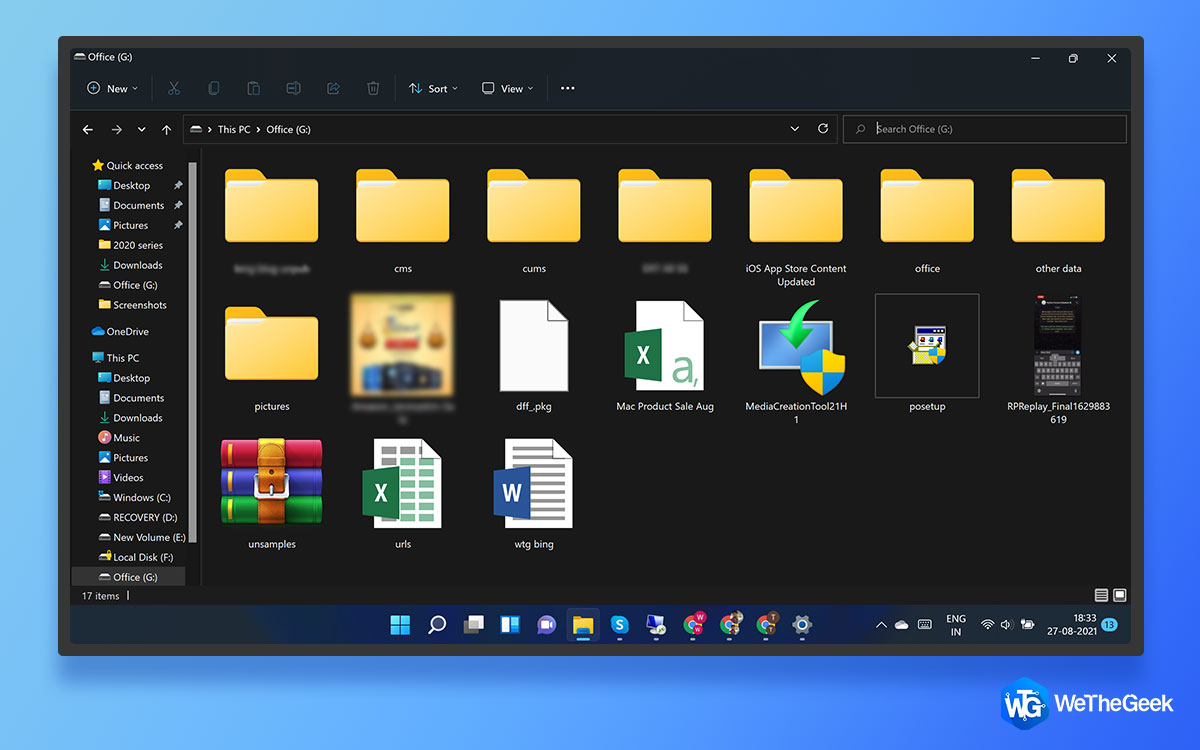
Task: Select the Rename icon in toolbar
Action: click(x=293, y=88)
